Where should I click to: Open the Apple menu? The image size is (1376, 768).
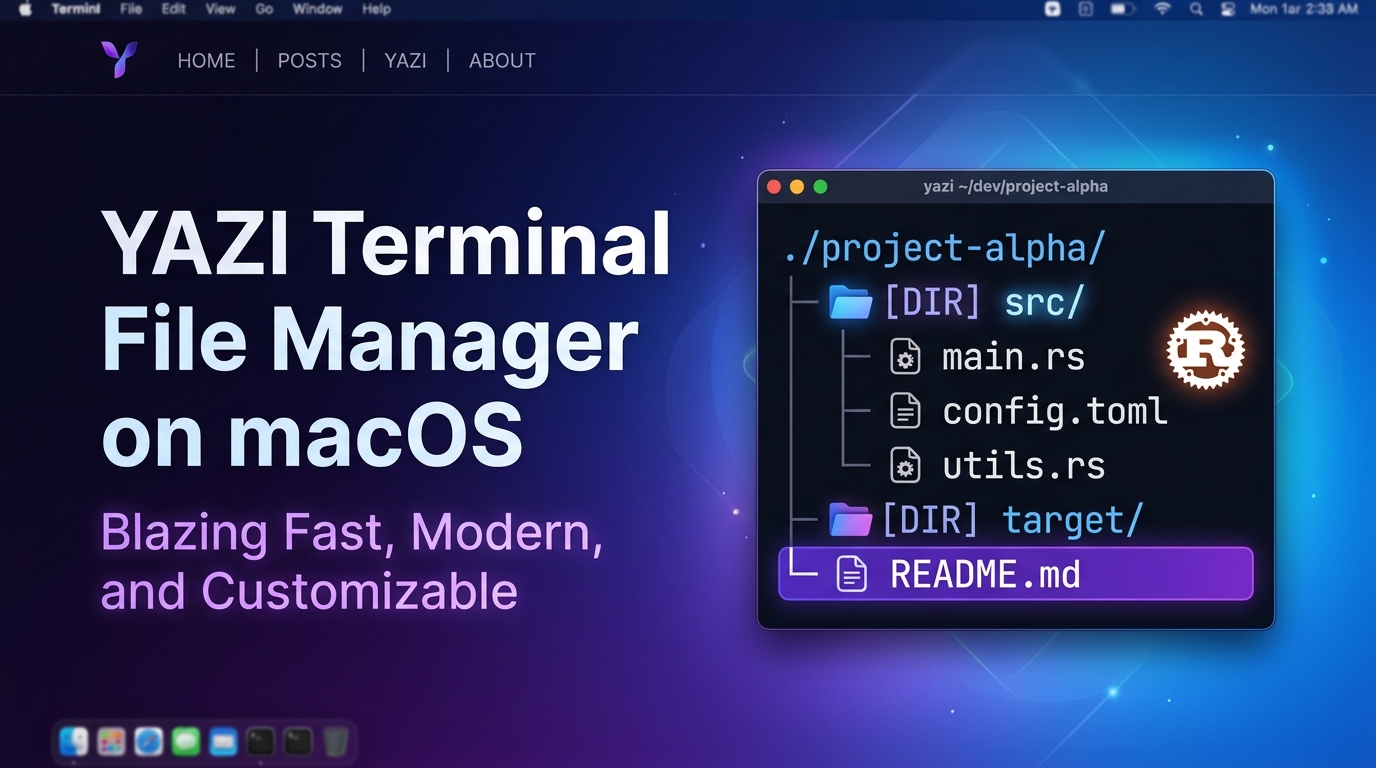pyautogui.click(x=25, y=9)
